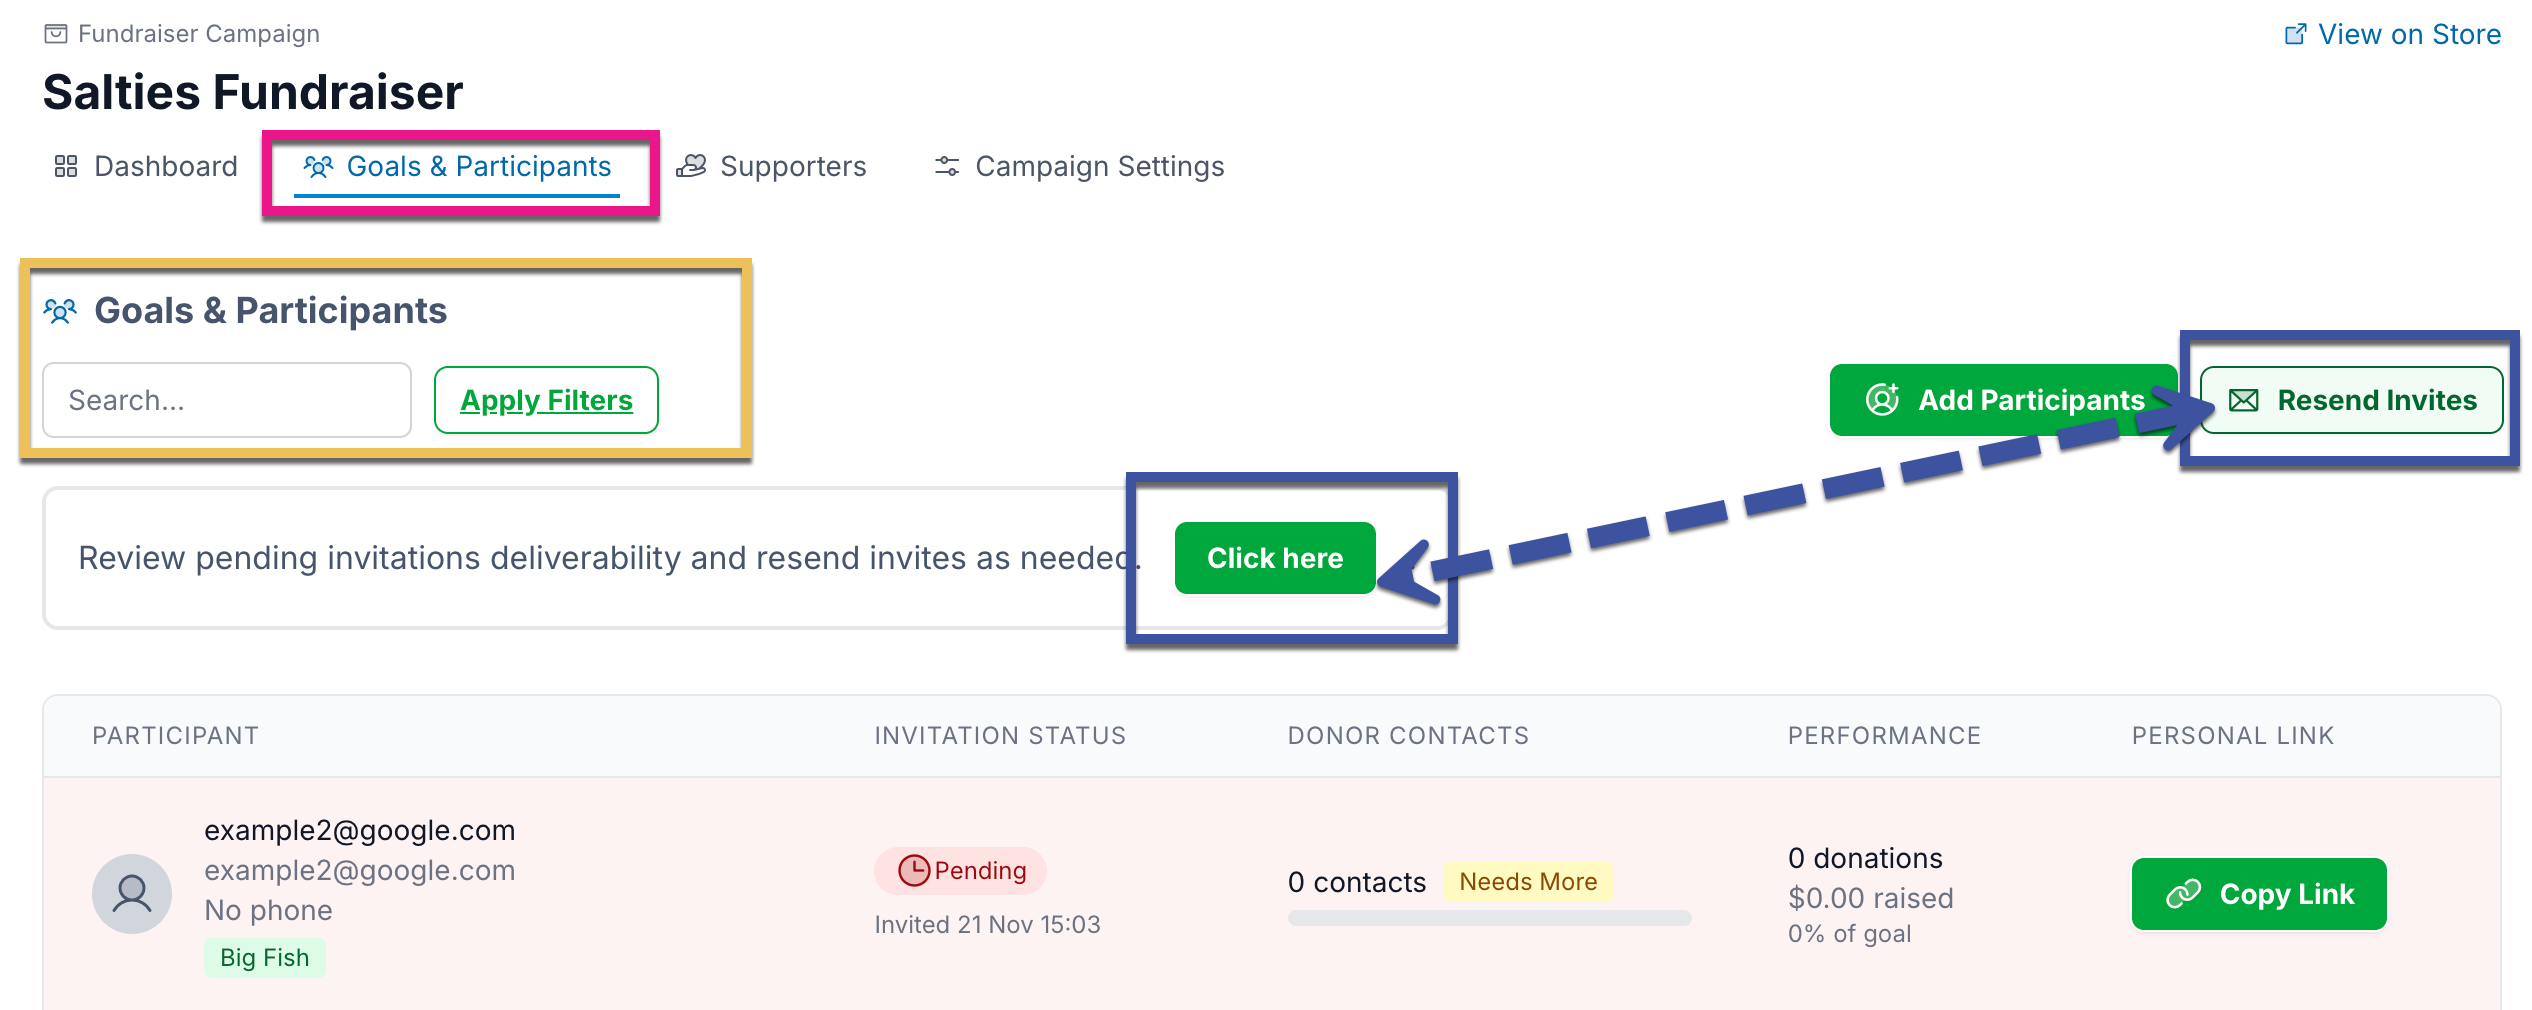This screenshot has width=2532, height=1010.
Task: Go to the Campaign Settings tab
Action: pyautogui.click(x=1079, y=166)
